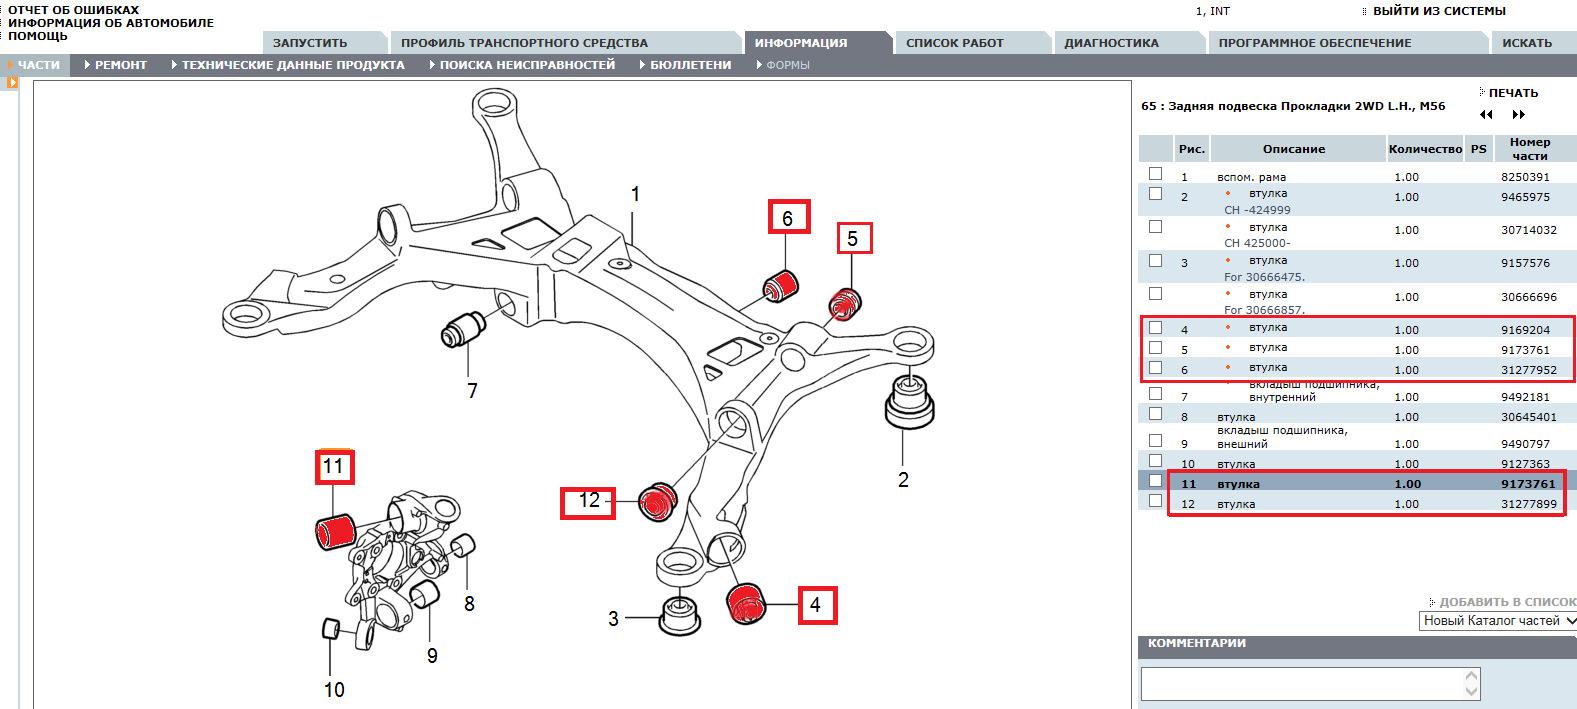Image resolution: width=1577 pixels, height=709 pixels.
Task: Click bushing part 7 in the diagram
Action: tap(462, 329)
